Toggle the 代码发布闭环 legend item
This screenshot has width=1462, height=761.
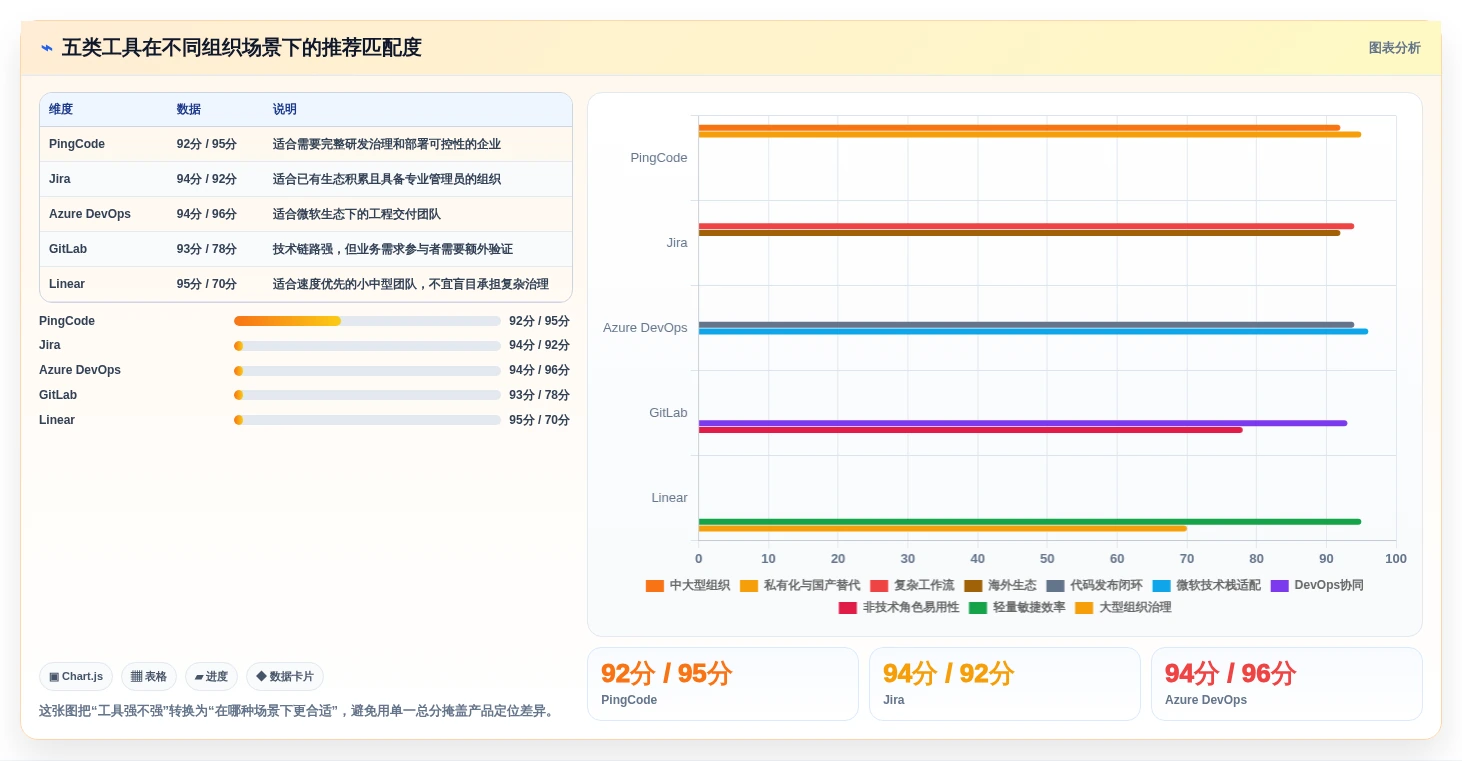coord(1094,585)
